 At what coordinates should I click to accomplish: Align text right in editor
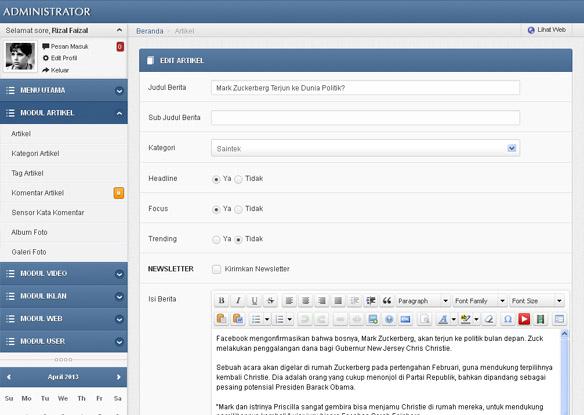[322, 301]
